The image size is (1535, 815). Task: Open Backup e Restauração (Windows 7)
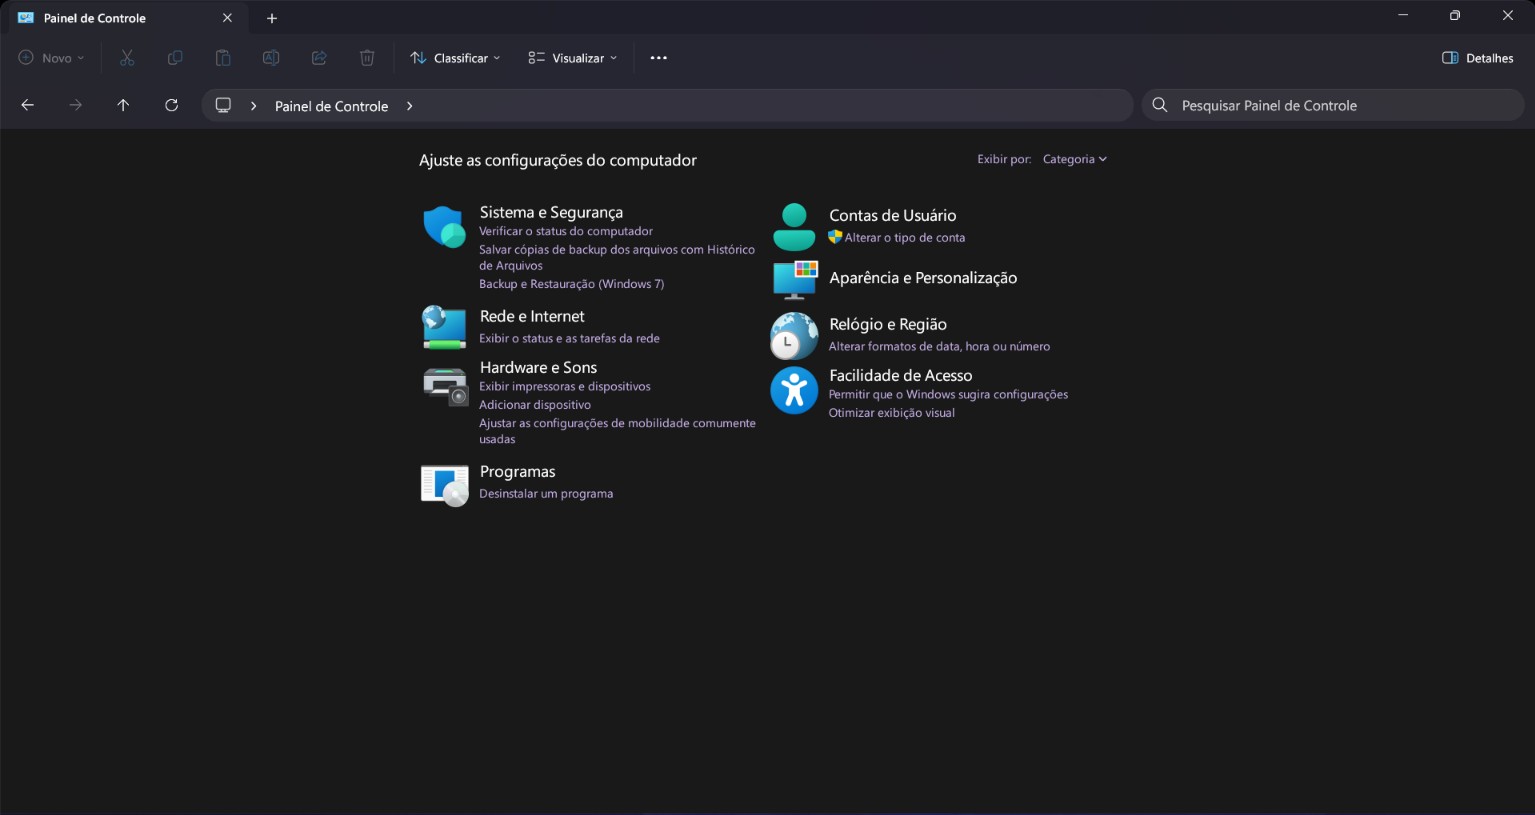(x=571, y=284)
